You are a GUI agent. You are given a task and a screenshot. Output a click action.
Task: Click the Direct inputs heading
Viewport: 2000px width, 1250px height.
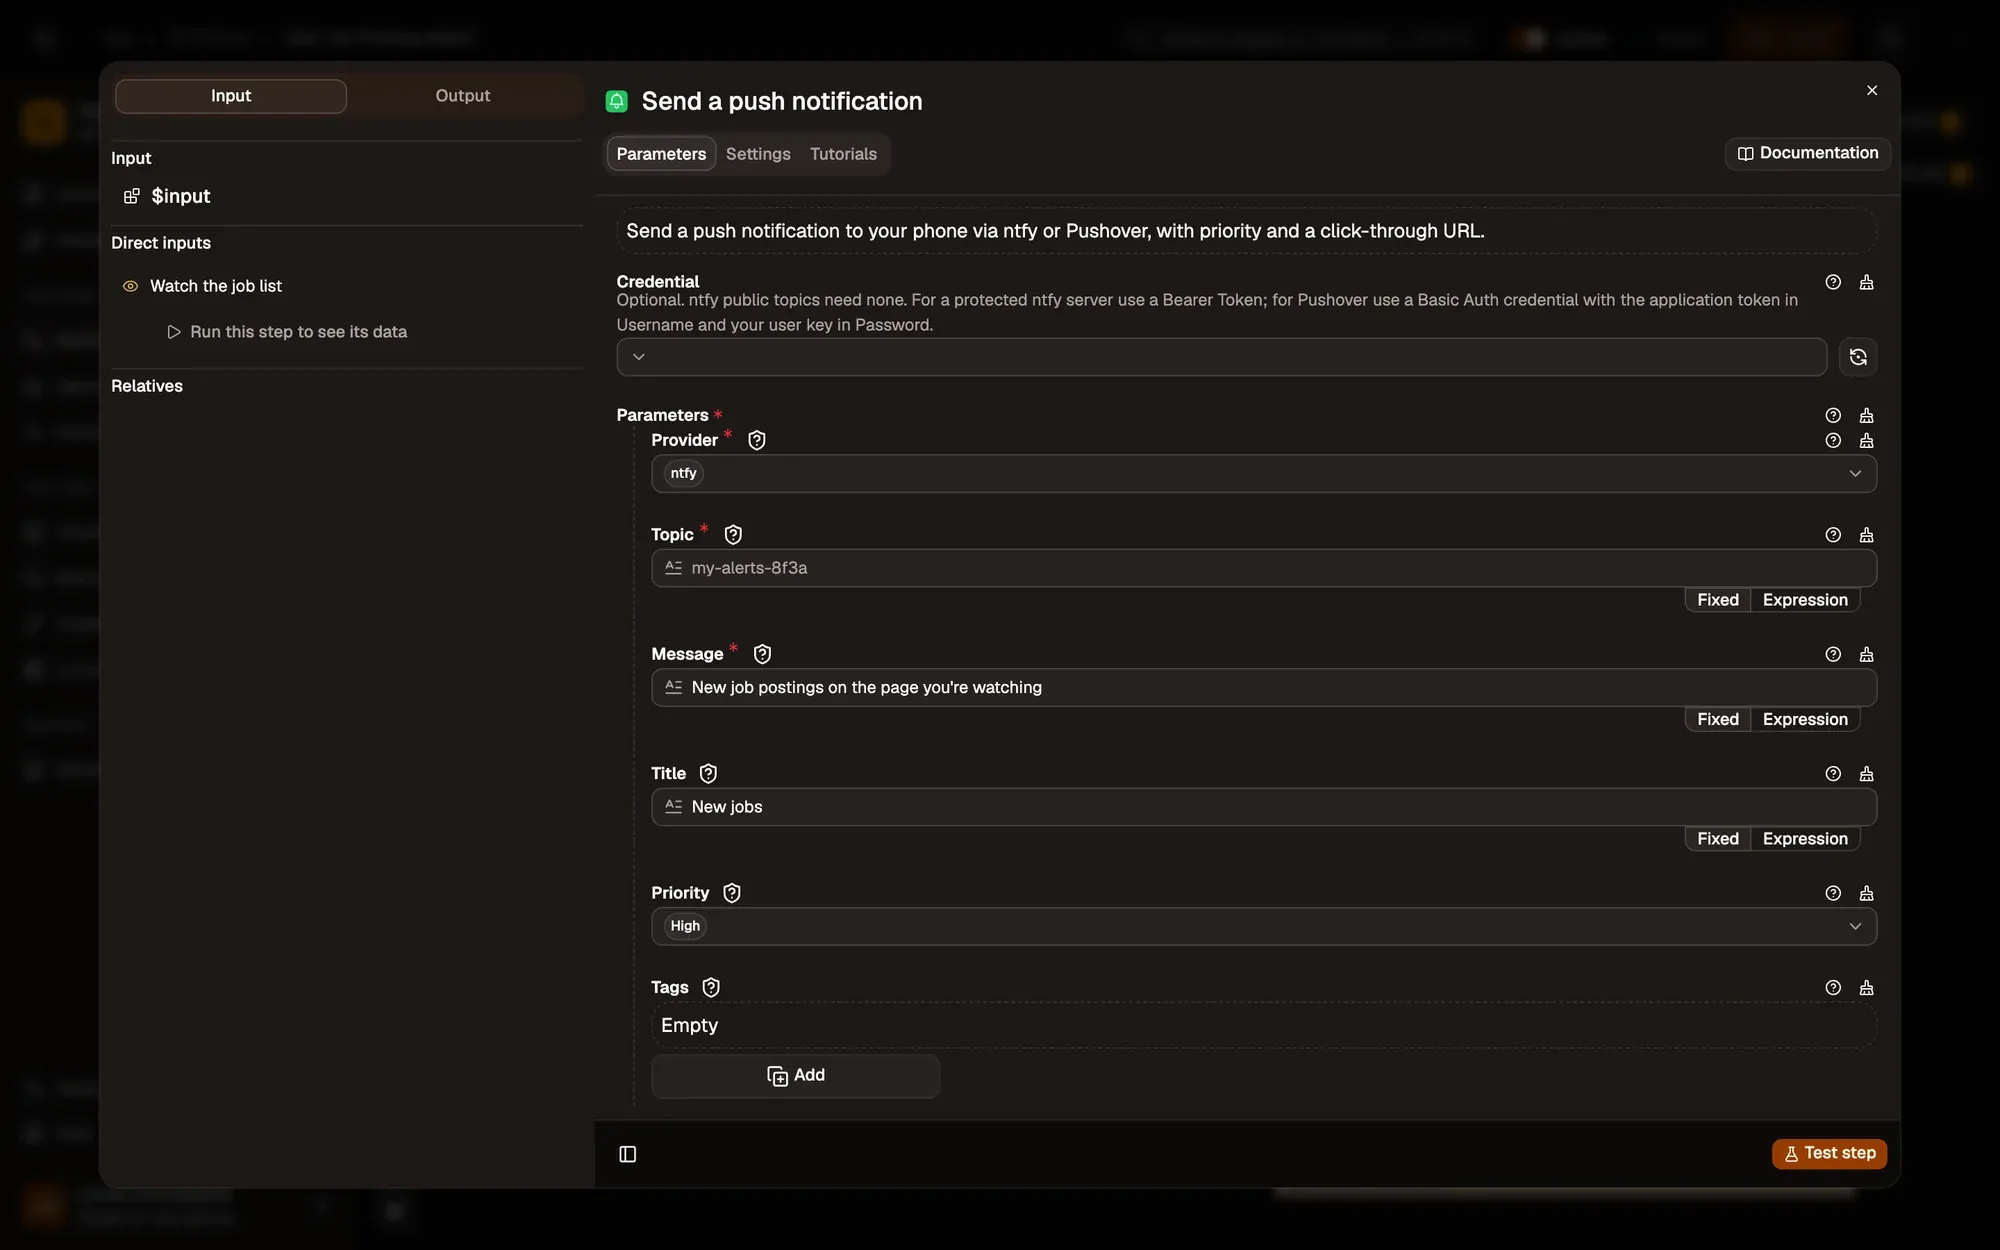tap(161, 243)
